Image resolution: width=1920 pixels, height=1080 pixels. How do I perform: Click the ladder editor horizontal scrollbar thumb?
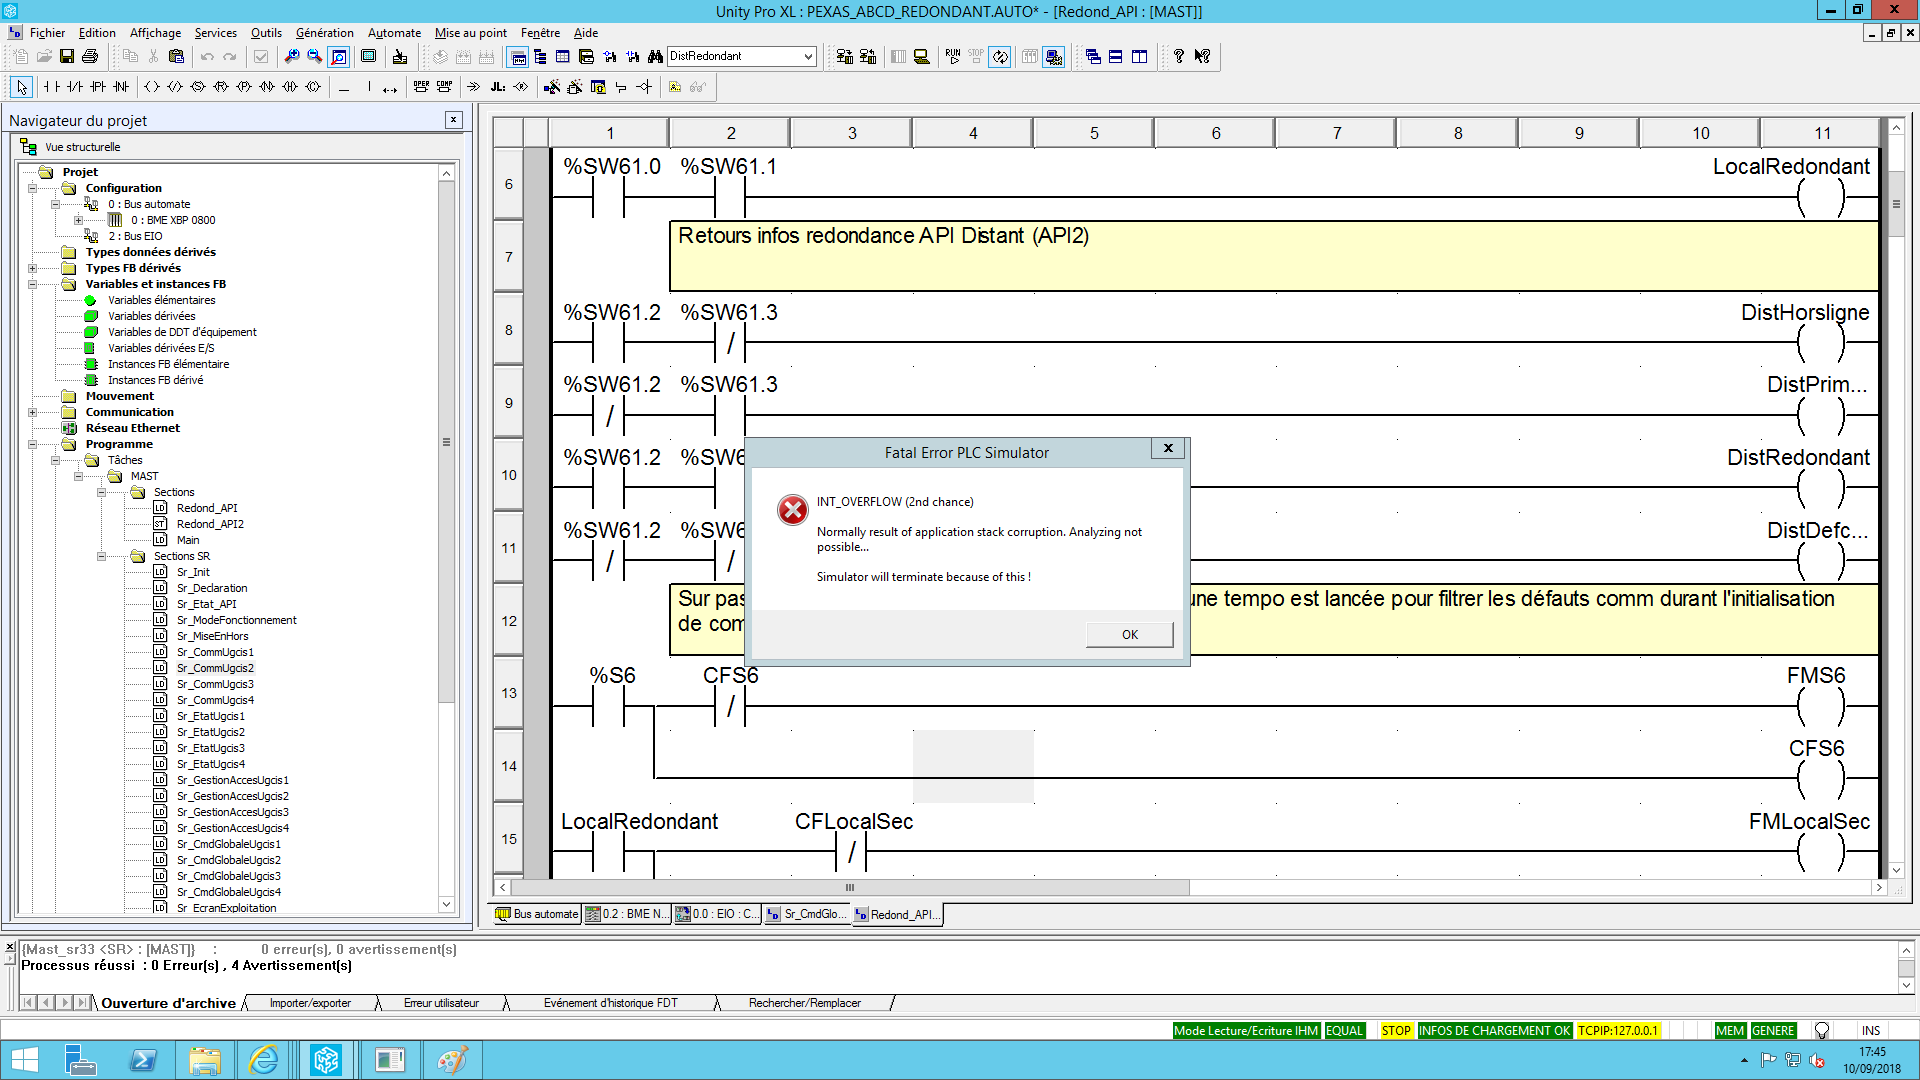click(x=850, y=888)
